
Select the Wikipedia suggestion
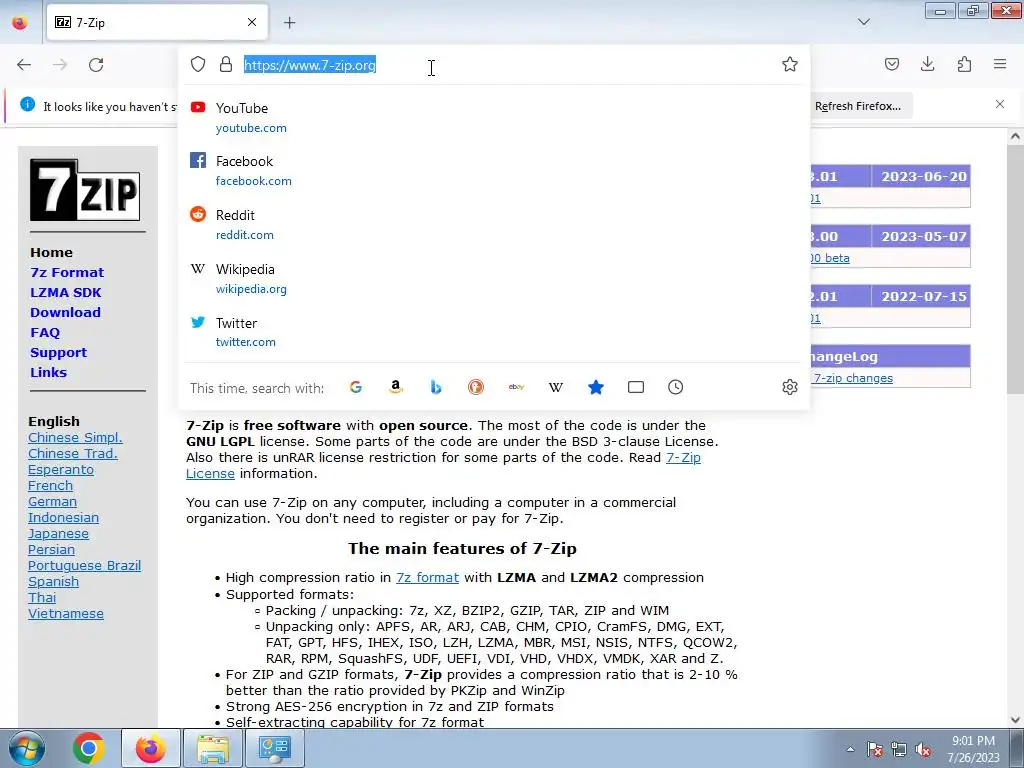(494, 279)
